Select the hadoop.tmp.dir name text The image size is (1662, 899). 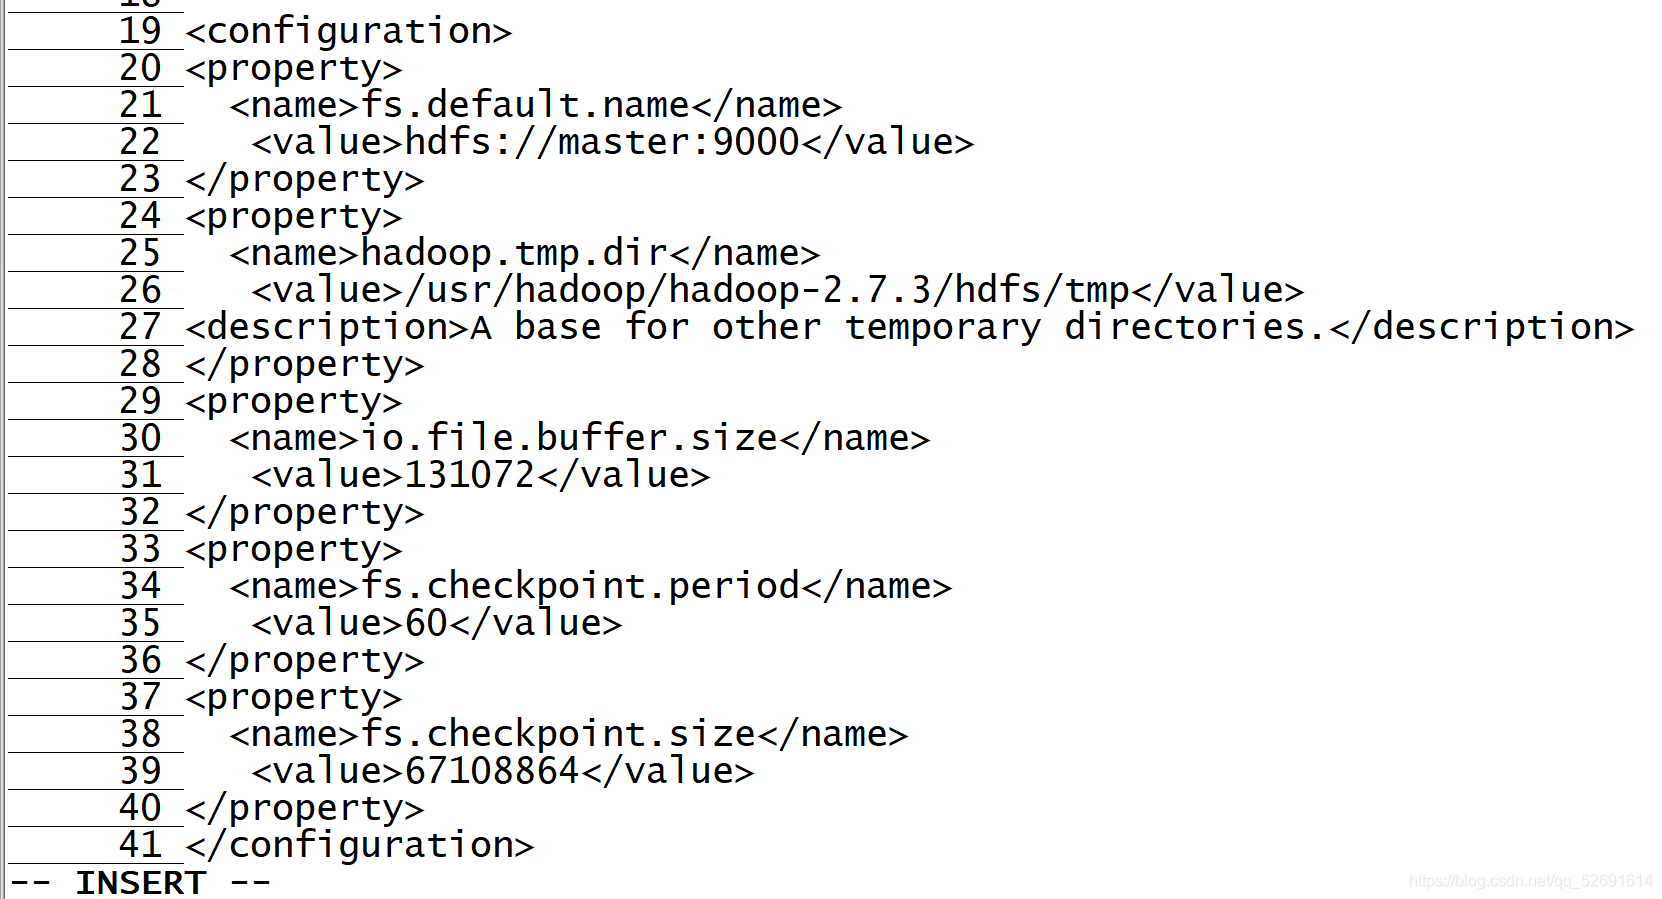514,253
